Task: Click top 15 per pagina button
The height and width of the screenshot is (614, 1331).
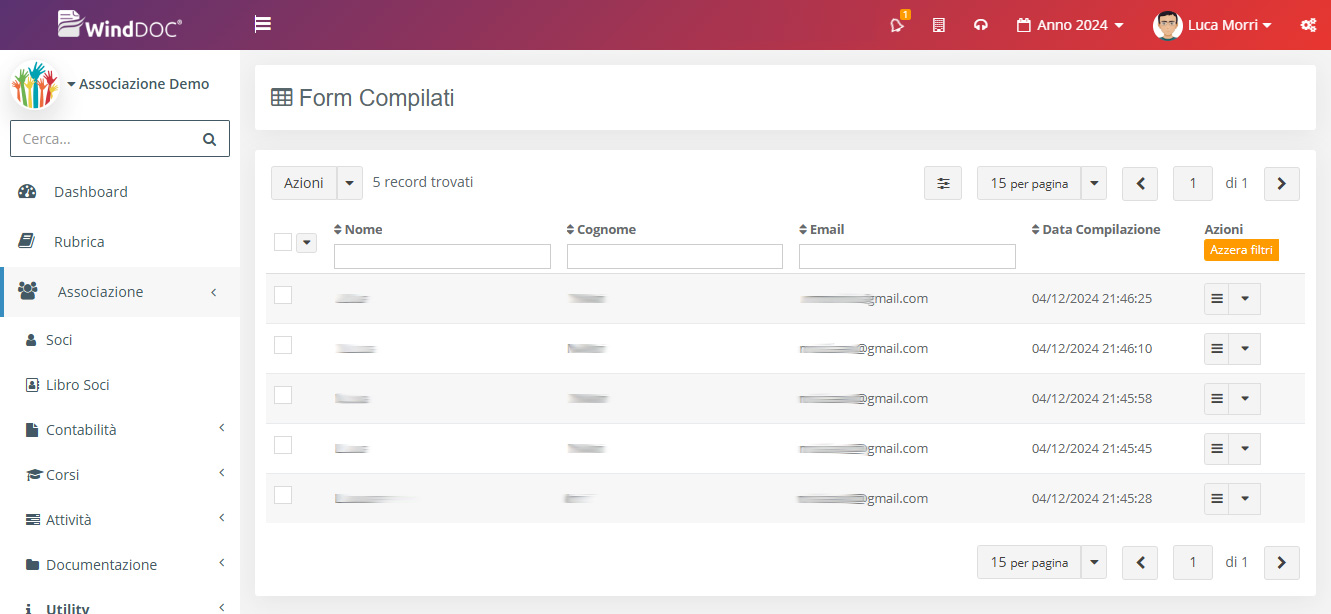Action: [1029, 183]
